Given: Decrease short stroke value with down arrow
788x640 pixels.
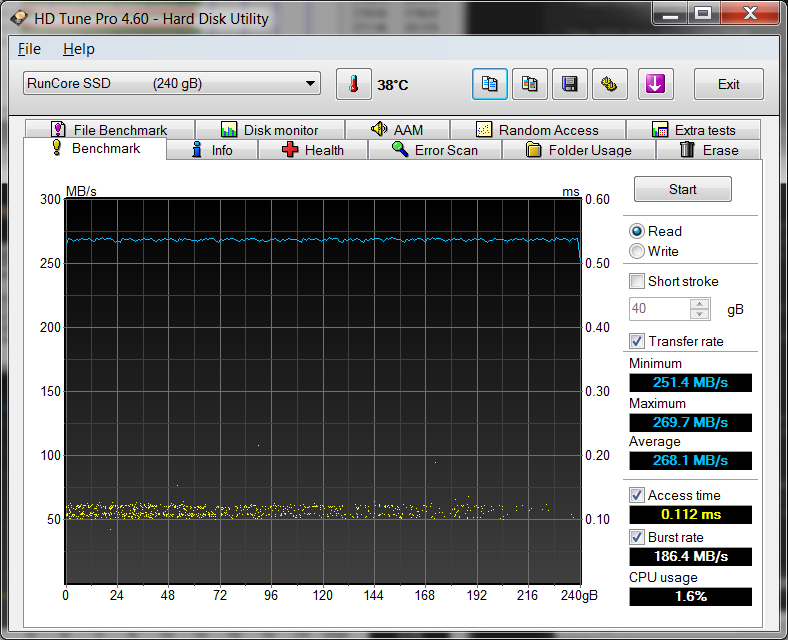Looking at the screenshot, I should tap(700, 314).
